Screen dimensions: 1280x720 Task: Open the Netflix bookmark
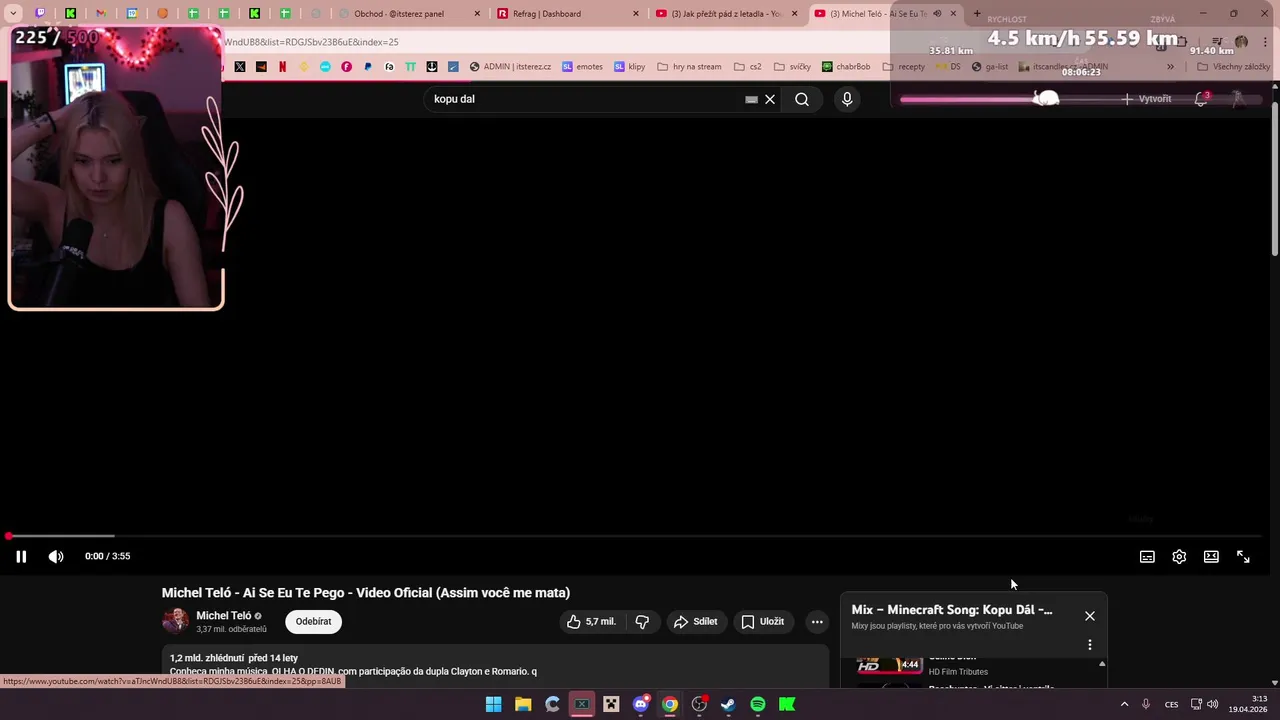tap(283, 67)
